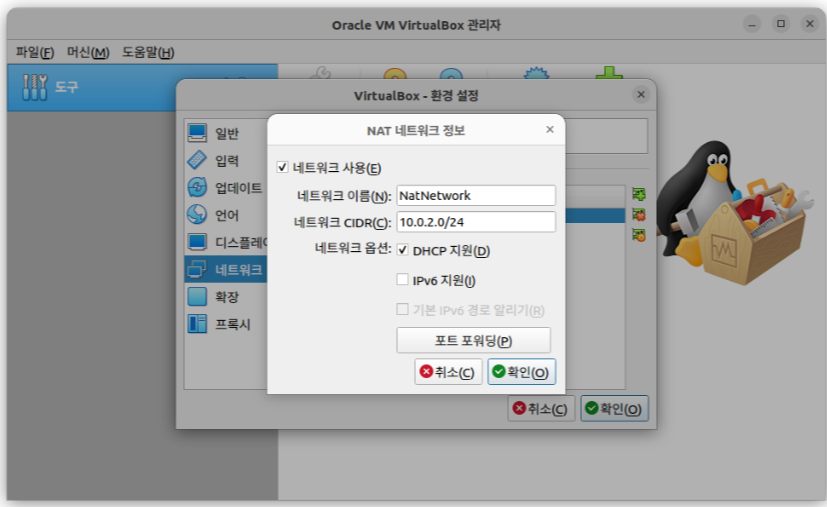Open 포트 포워딩(P) settings

point(473,341)
